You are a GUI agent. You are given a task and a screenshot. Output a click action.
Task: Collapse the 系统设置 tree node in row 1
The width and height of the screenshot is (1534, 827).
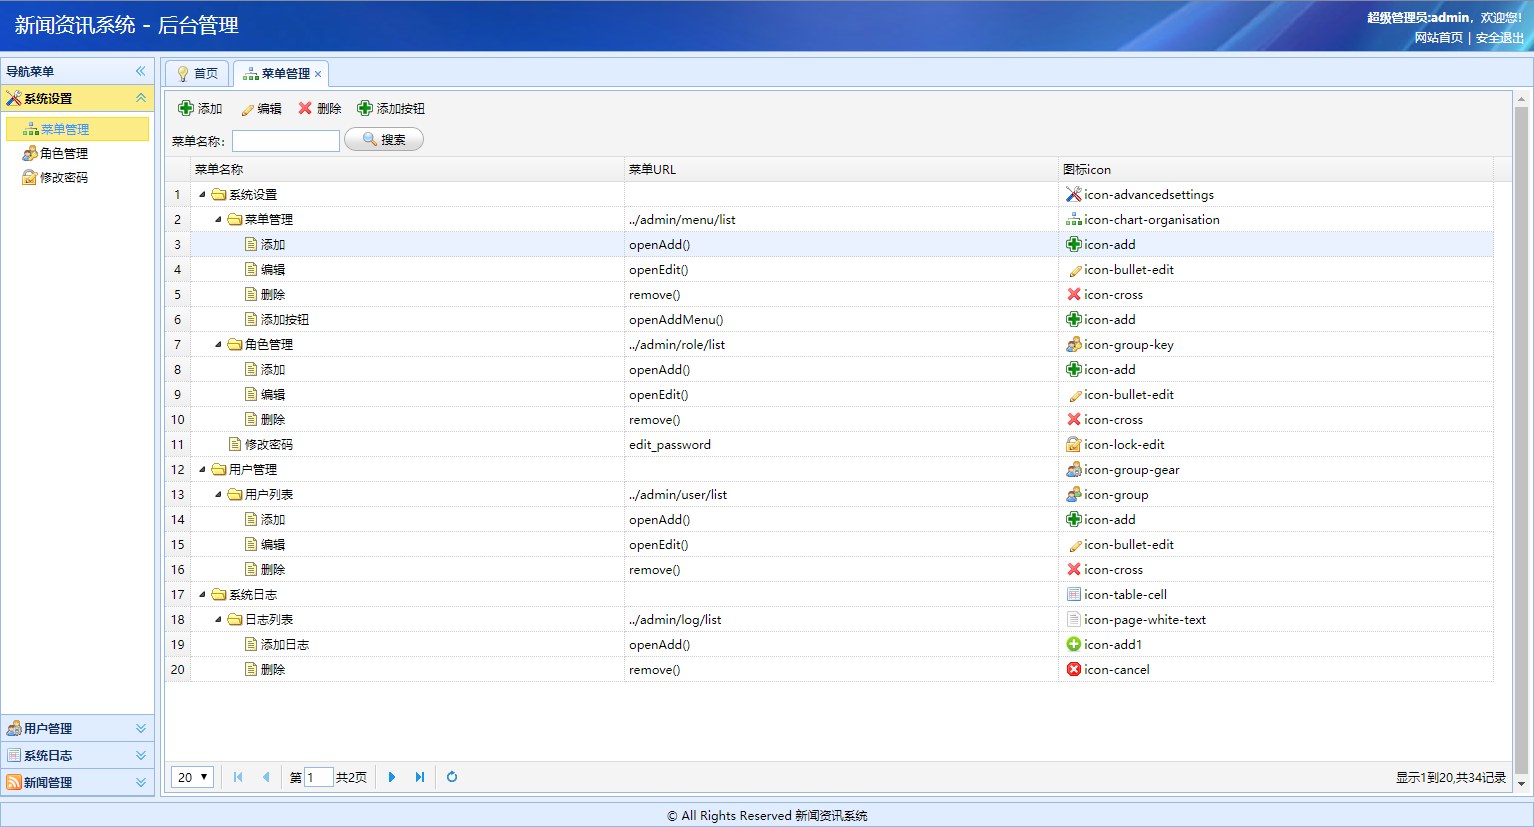click(x=202, y=194)
